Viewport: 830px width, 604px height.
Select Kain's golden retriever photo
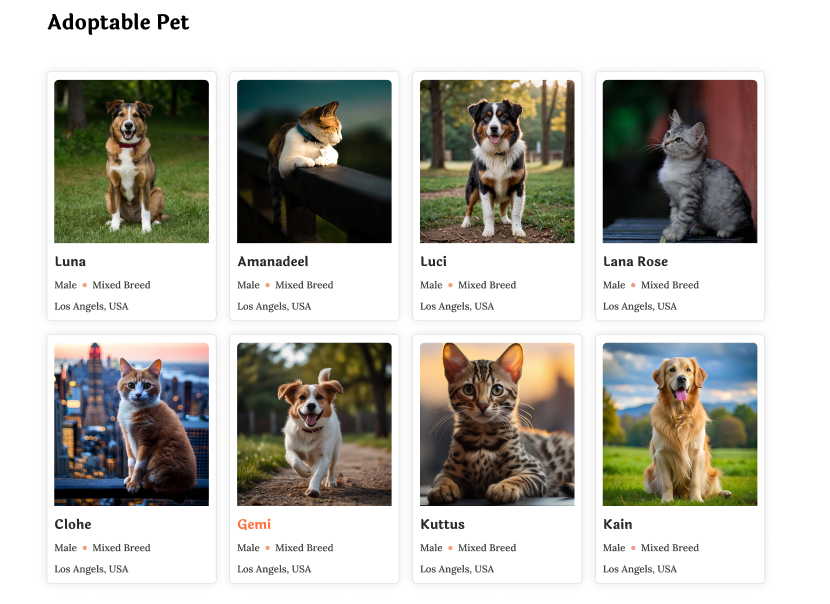(x=680, y=424)
